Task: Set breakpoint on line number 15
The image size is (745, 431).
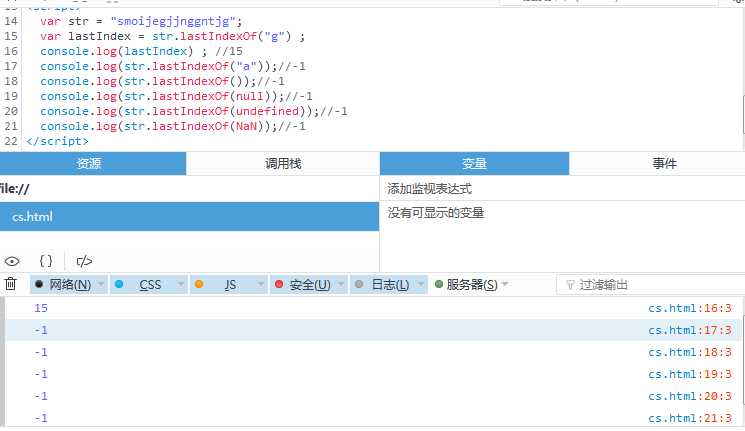Action: coord(11,36)
